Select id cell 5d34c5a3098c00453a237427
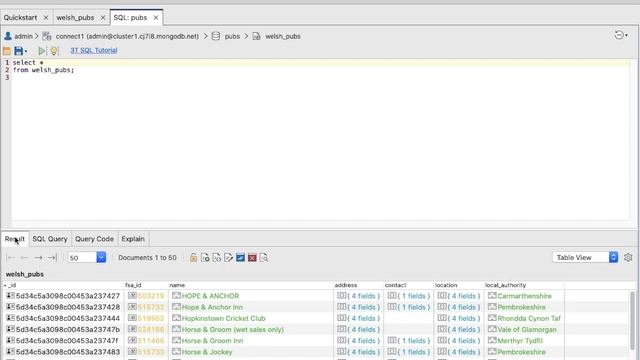The width and height of the screenshot is (640, 360). (63, 296)
